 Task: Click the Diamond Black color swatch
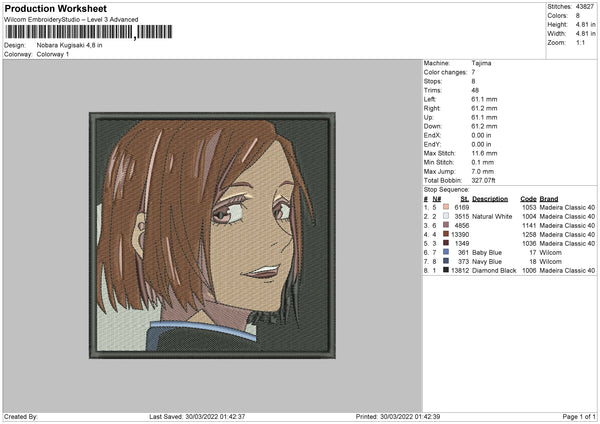click(x=446, y=270)
